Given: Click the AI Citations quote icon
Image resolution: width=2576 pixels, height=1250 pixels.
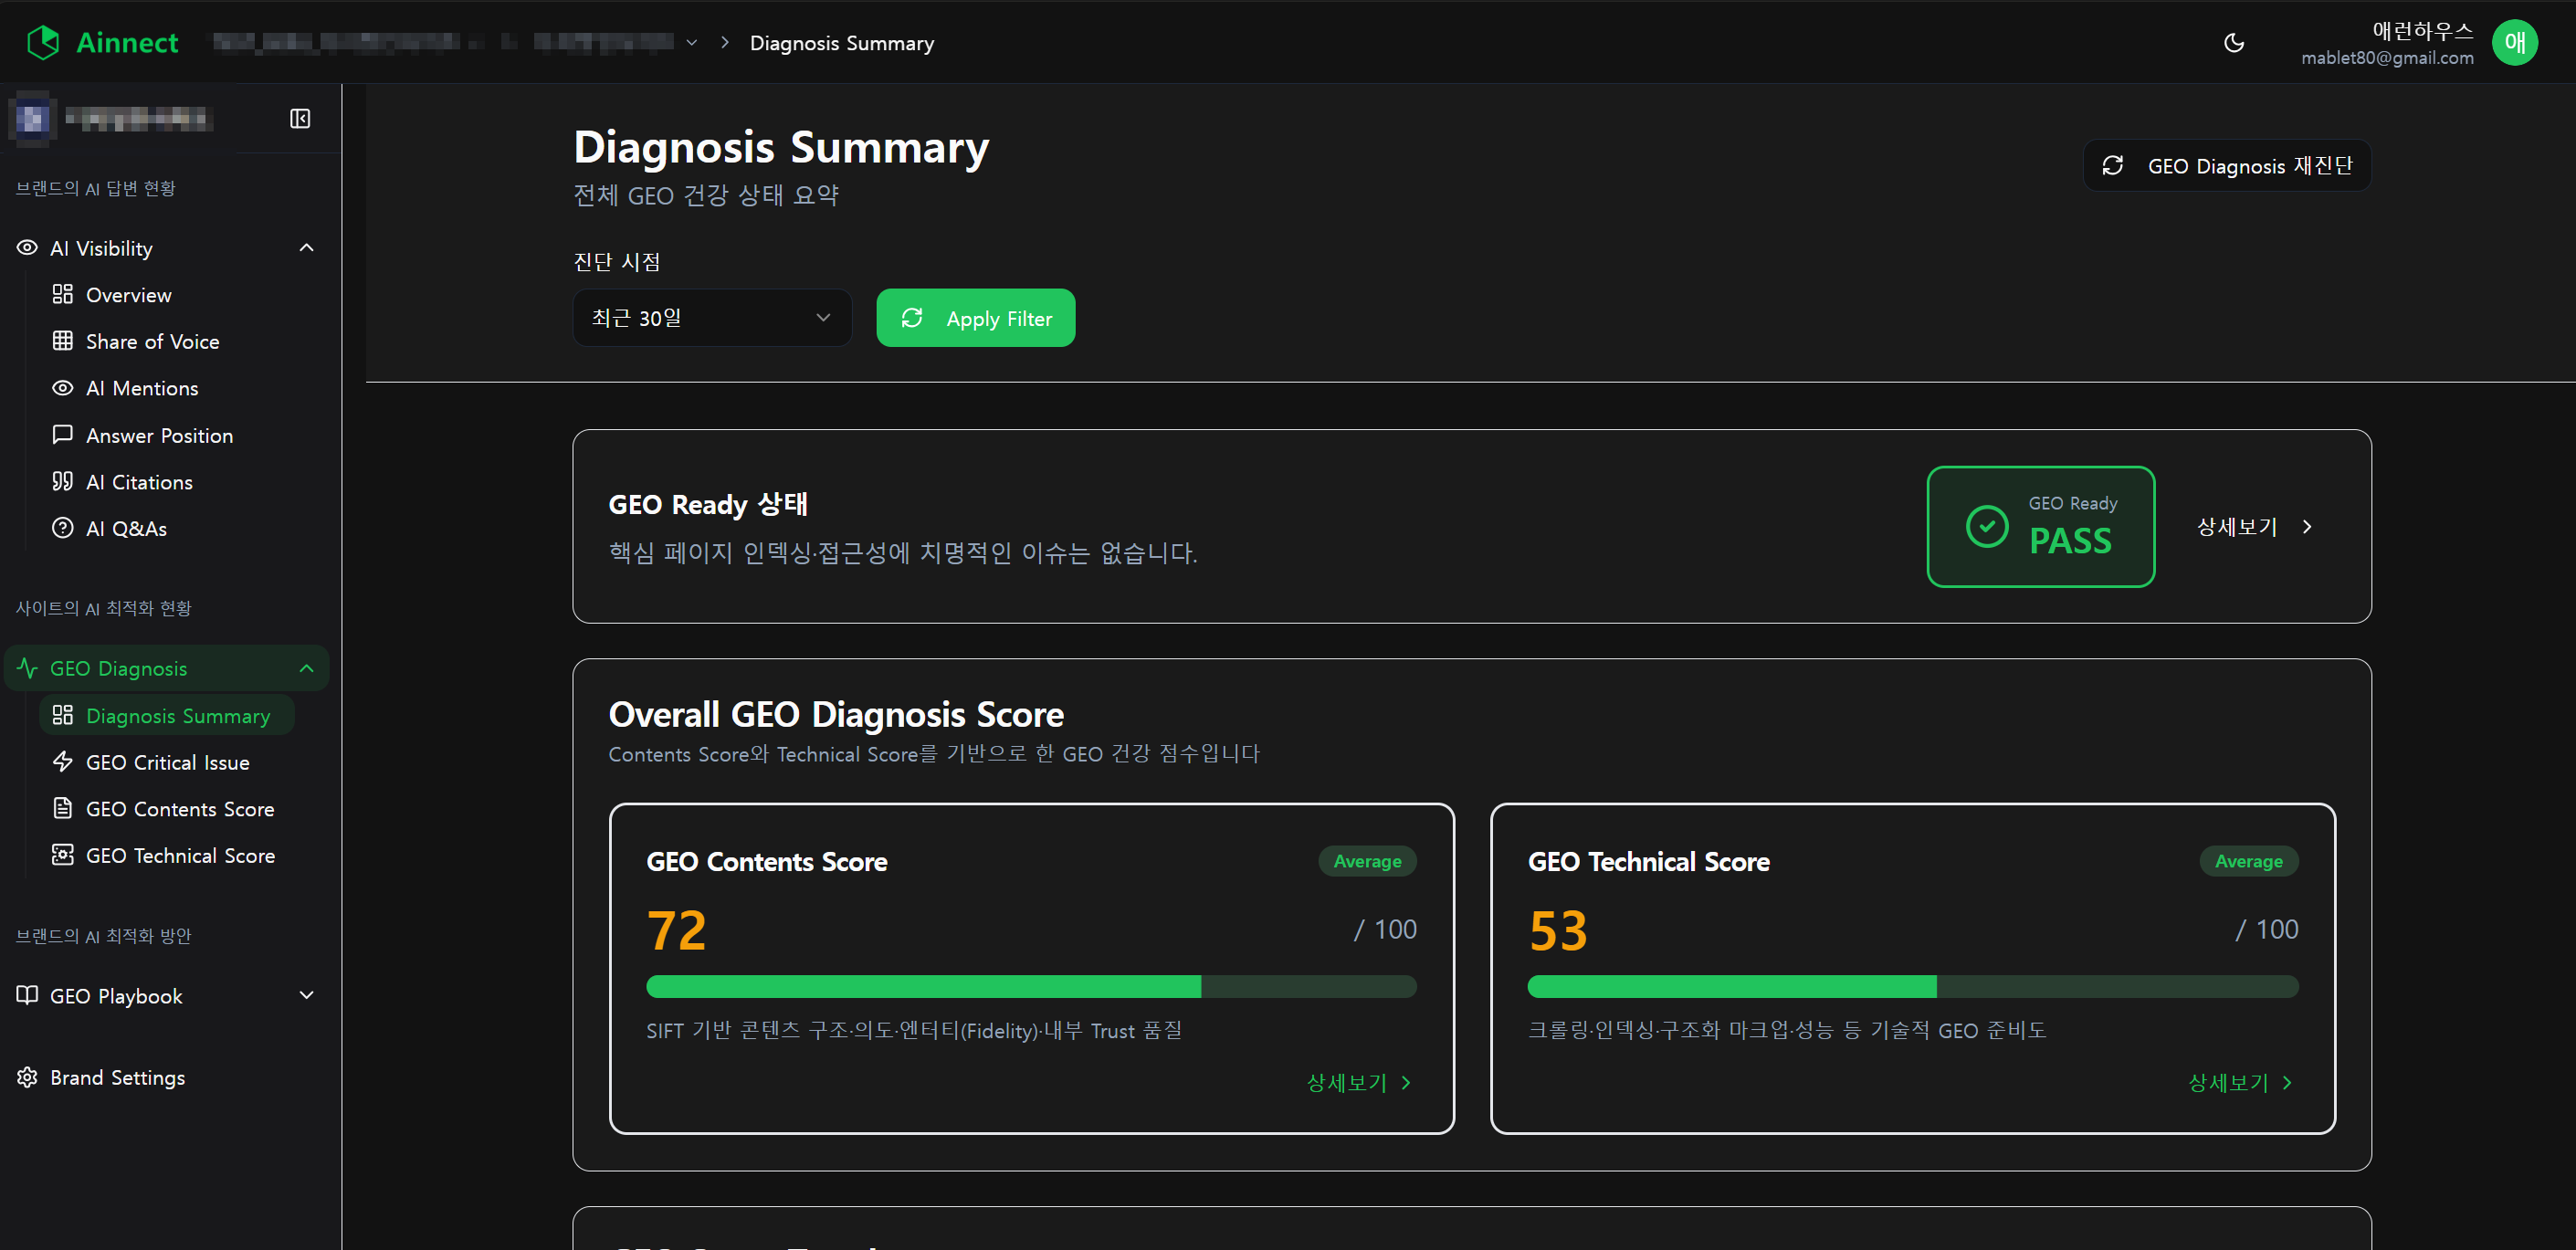Looking at the screenshot, I should [63, 481].
